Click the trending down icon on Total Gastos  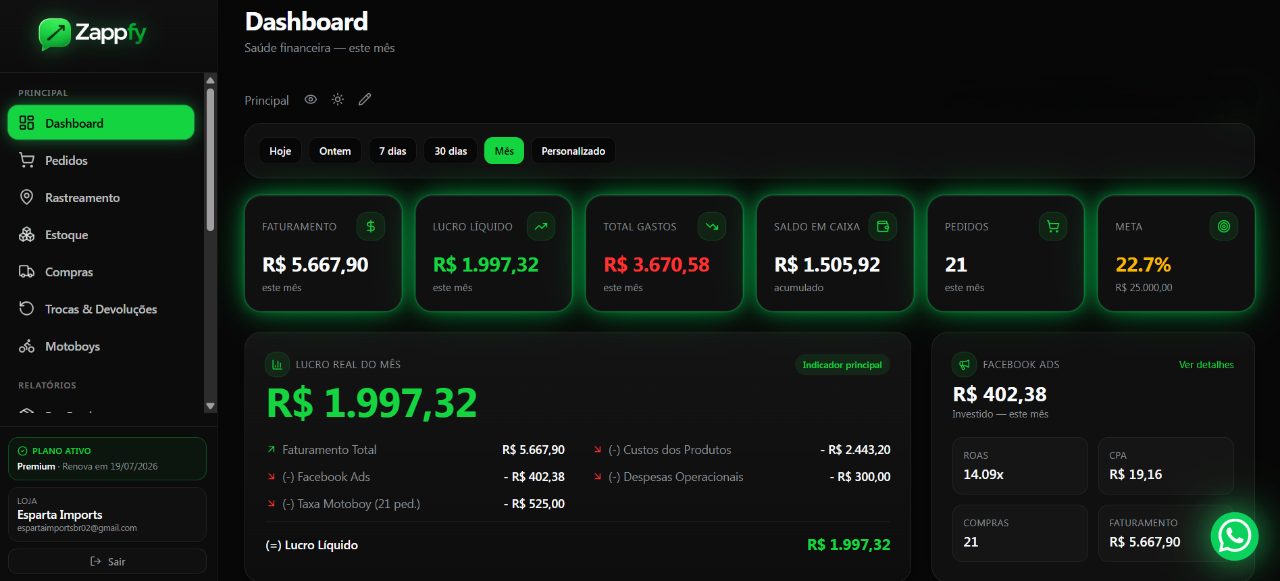tap(712, 227)
